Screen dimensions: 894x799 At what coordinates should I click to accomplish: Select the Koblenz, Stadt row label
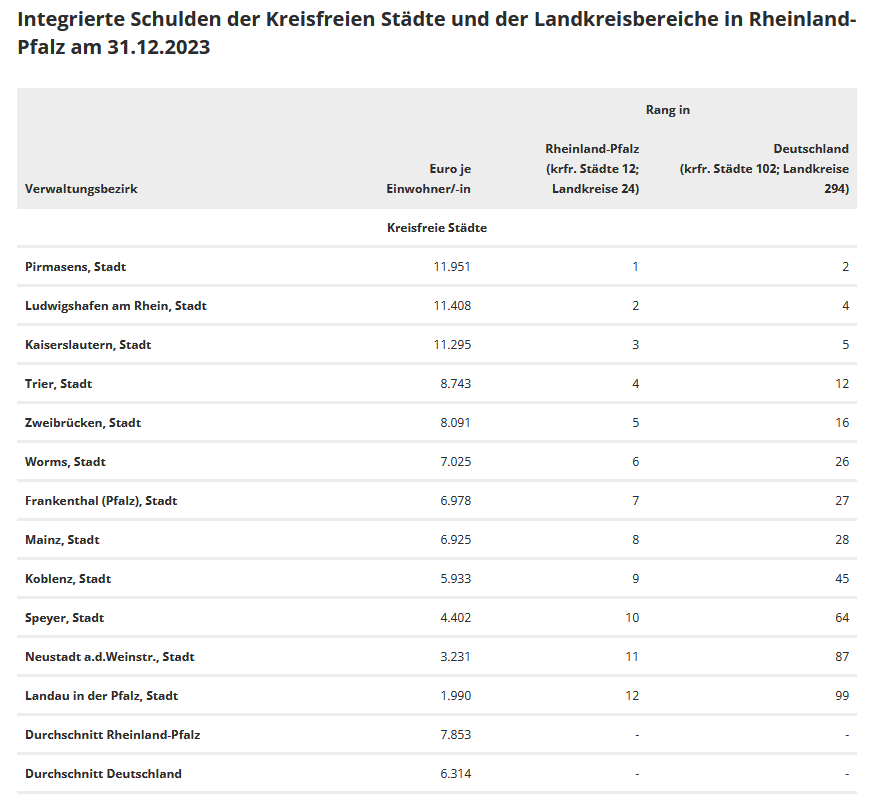coord(68,579)
